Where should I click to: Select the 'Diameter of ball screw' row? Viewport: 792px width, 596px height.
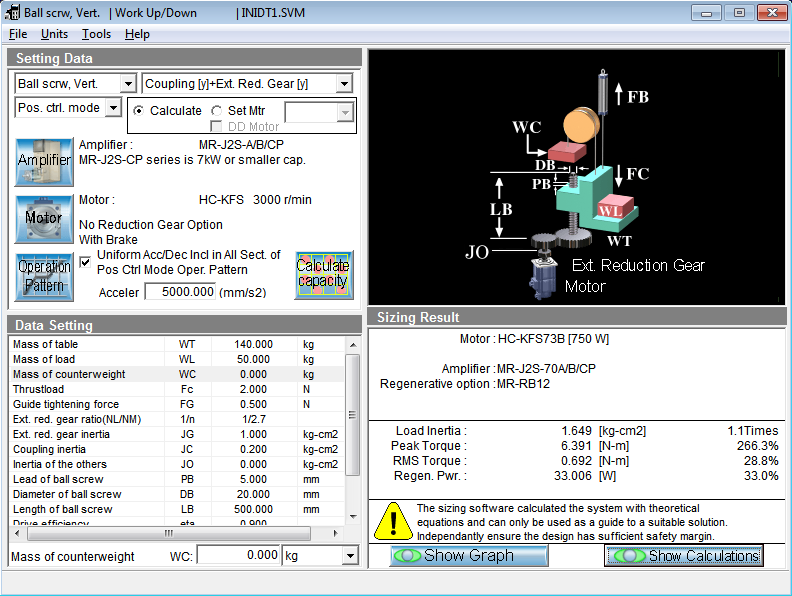click(177, 494)
